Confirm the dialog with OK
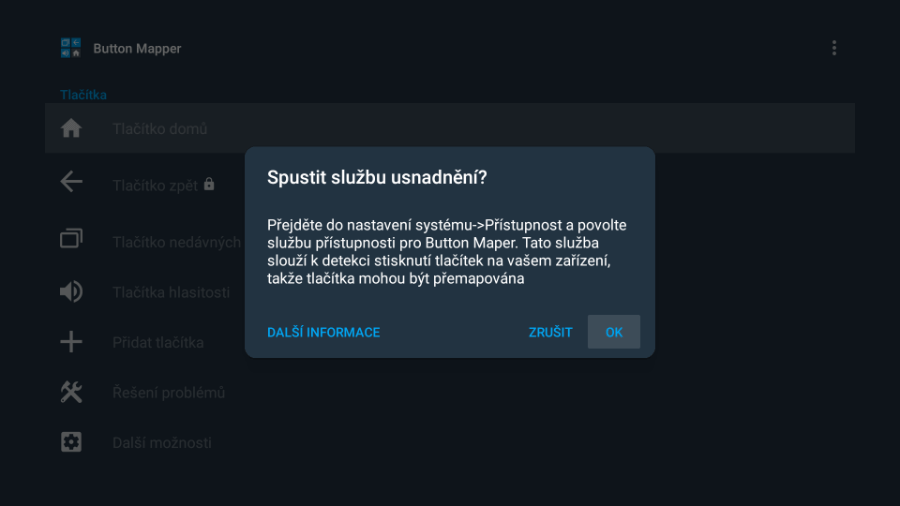900x506 pixels. click(614, 332)
